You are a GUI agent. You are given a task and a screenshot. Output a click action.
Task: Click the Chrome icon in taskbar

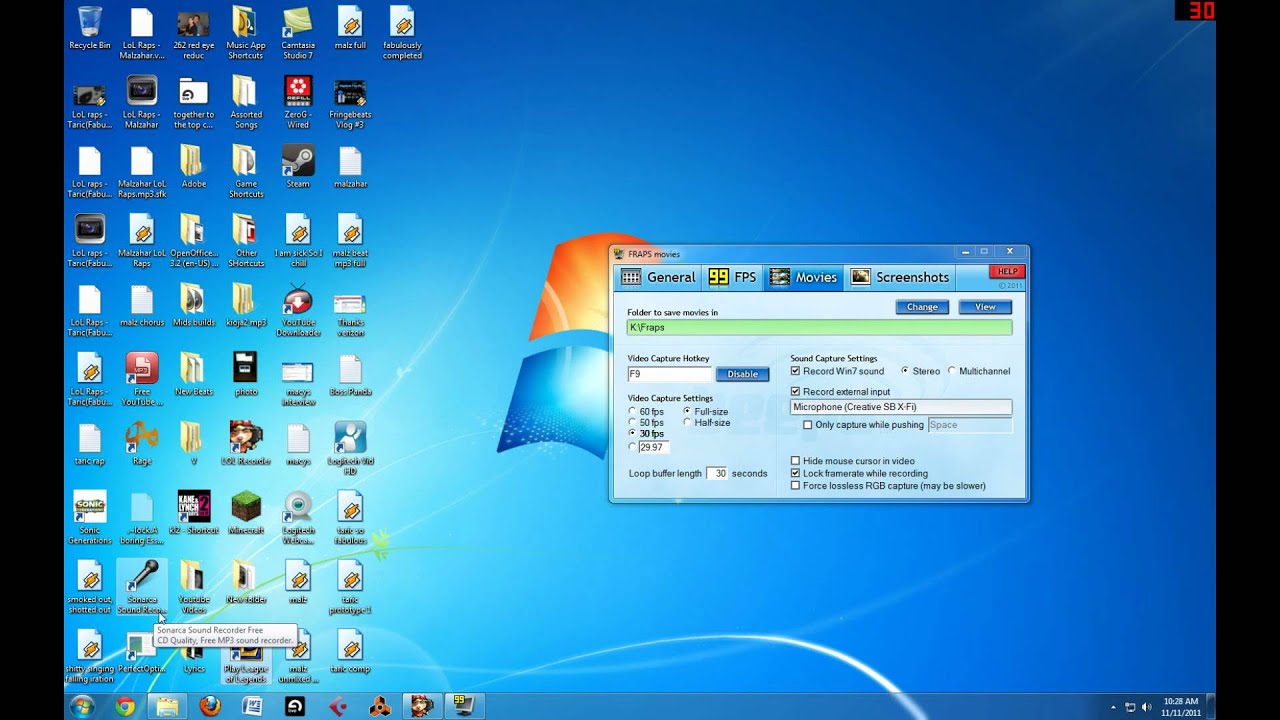coord(125,706)
